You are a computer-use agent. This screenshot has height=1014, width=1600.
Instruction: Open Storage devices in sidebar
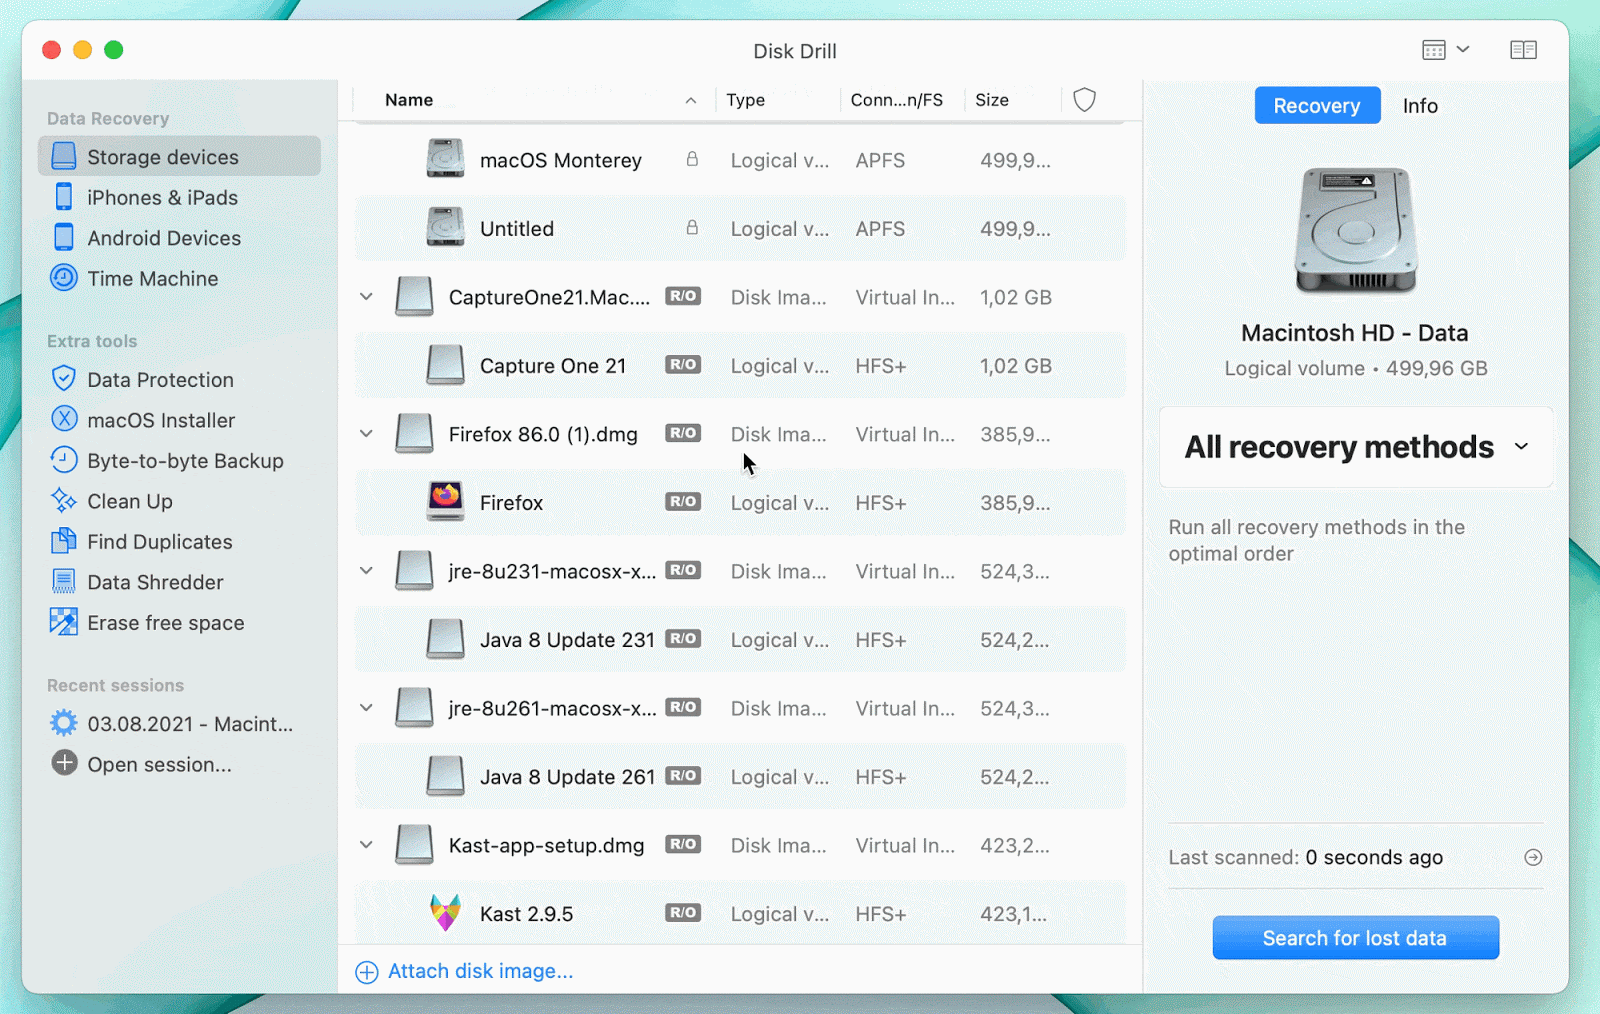coord(179,157)
